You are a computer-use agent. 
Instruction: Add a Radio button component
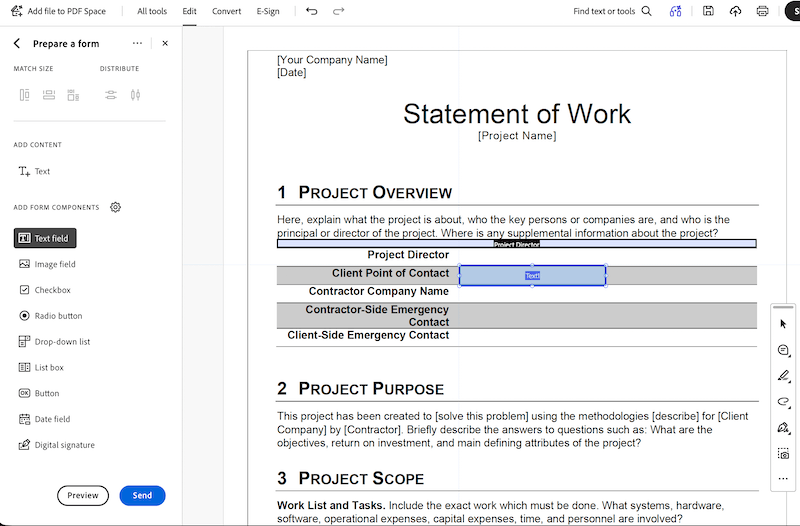click(x=51, y=316)
